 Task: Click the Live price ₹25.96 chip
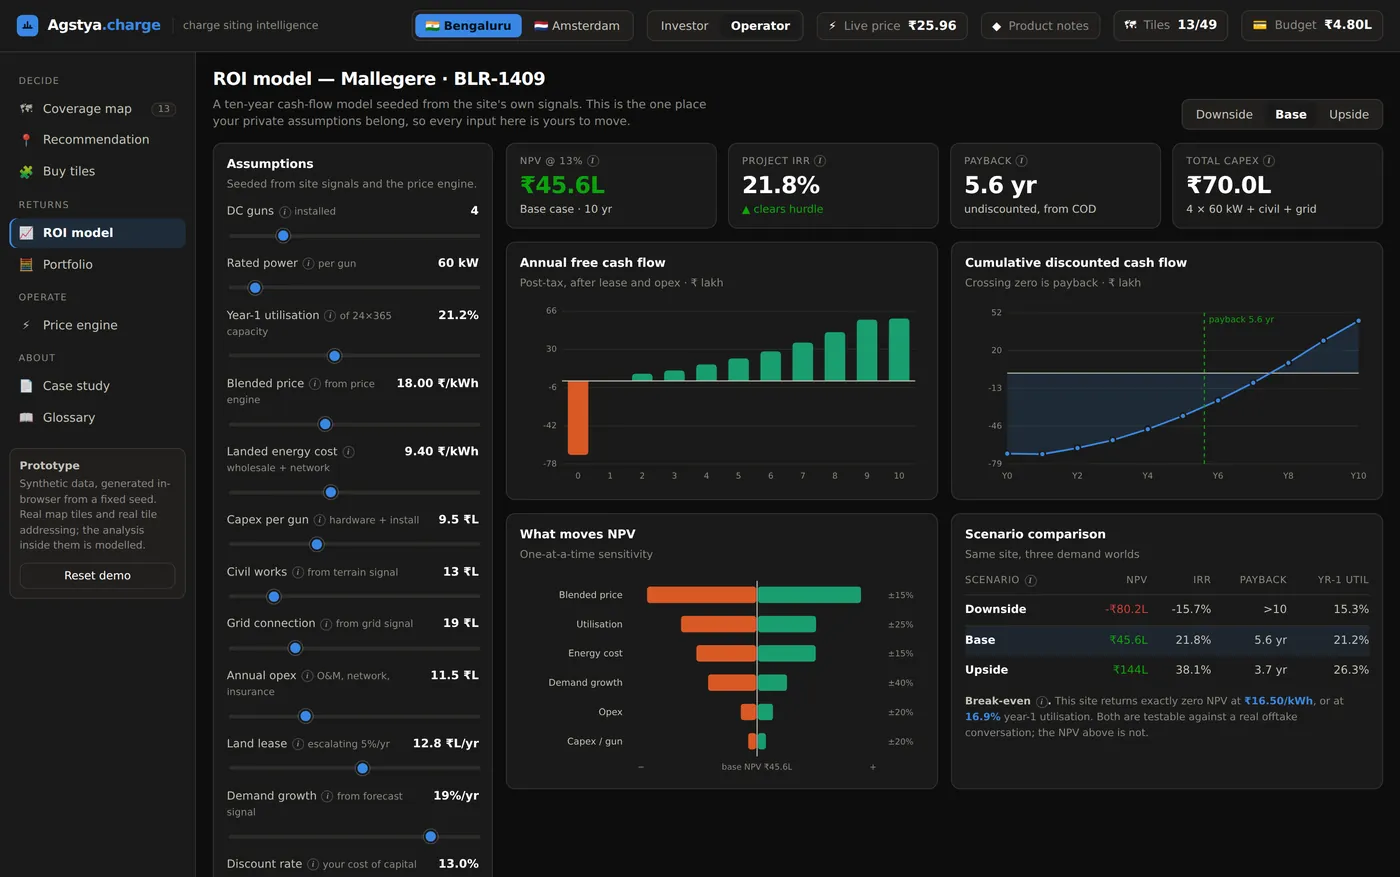click(892, 26)
